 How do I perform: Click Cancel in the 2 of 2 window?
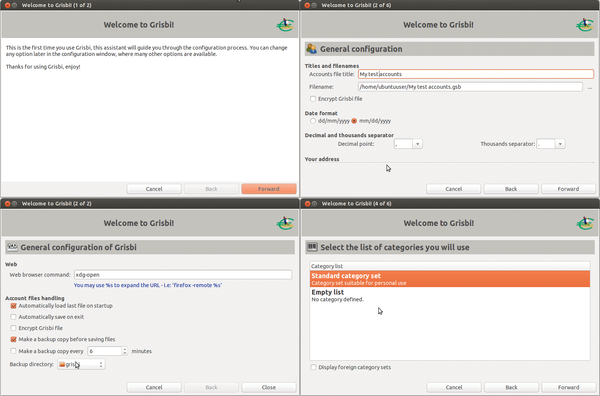[x=154, y=387]
